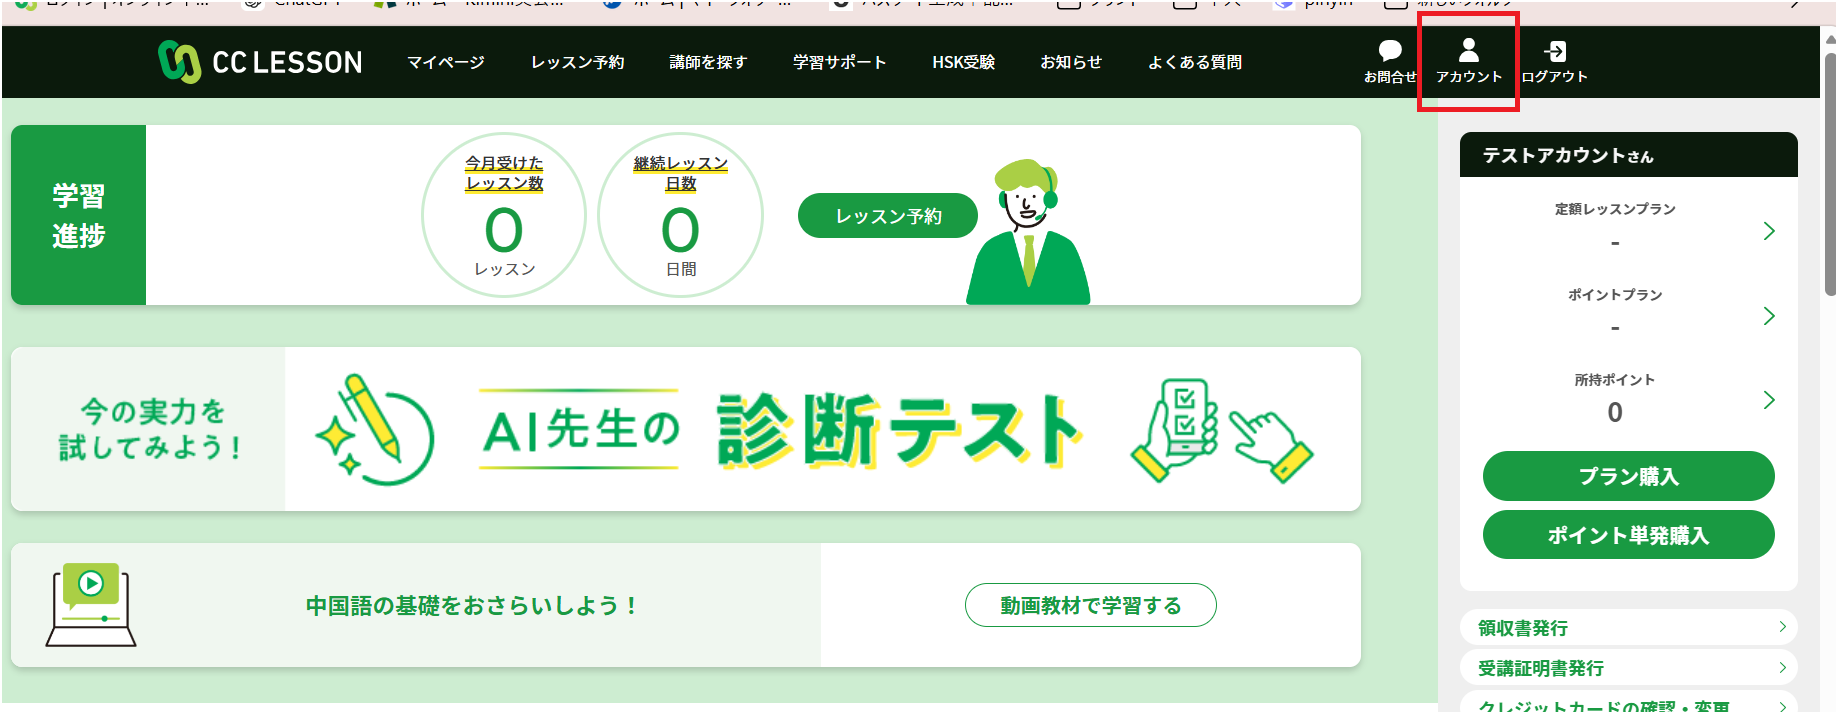Open the 受講証明書発行 link
The width and height of the screenshot is (1838, 714).
click(x=1628, y=667)
